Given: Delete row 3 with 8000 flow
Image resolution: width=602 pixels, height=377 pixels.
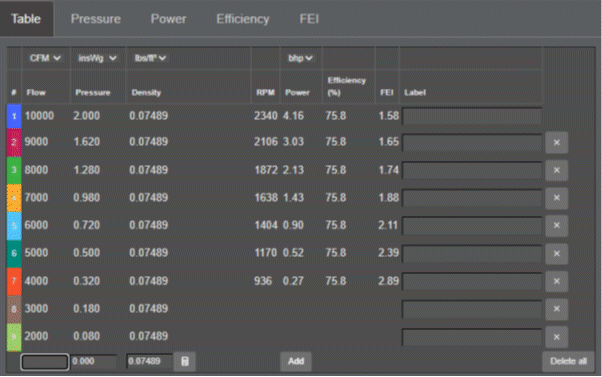Looking at the screenshot, I should (556, 170).
